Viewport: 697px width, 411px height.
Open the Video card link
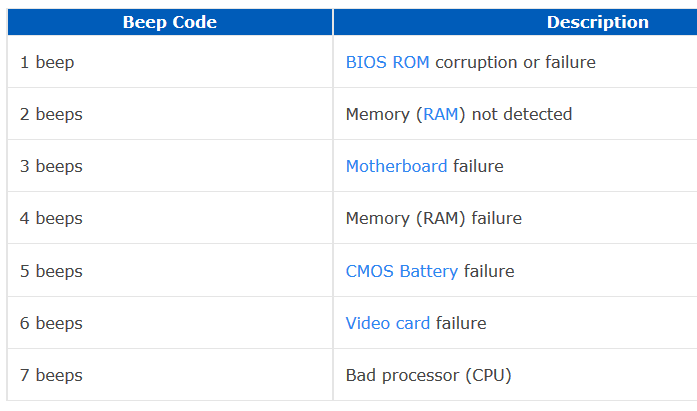(x=388, y=323)
